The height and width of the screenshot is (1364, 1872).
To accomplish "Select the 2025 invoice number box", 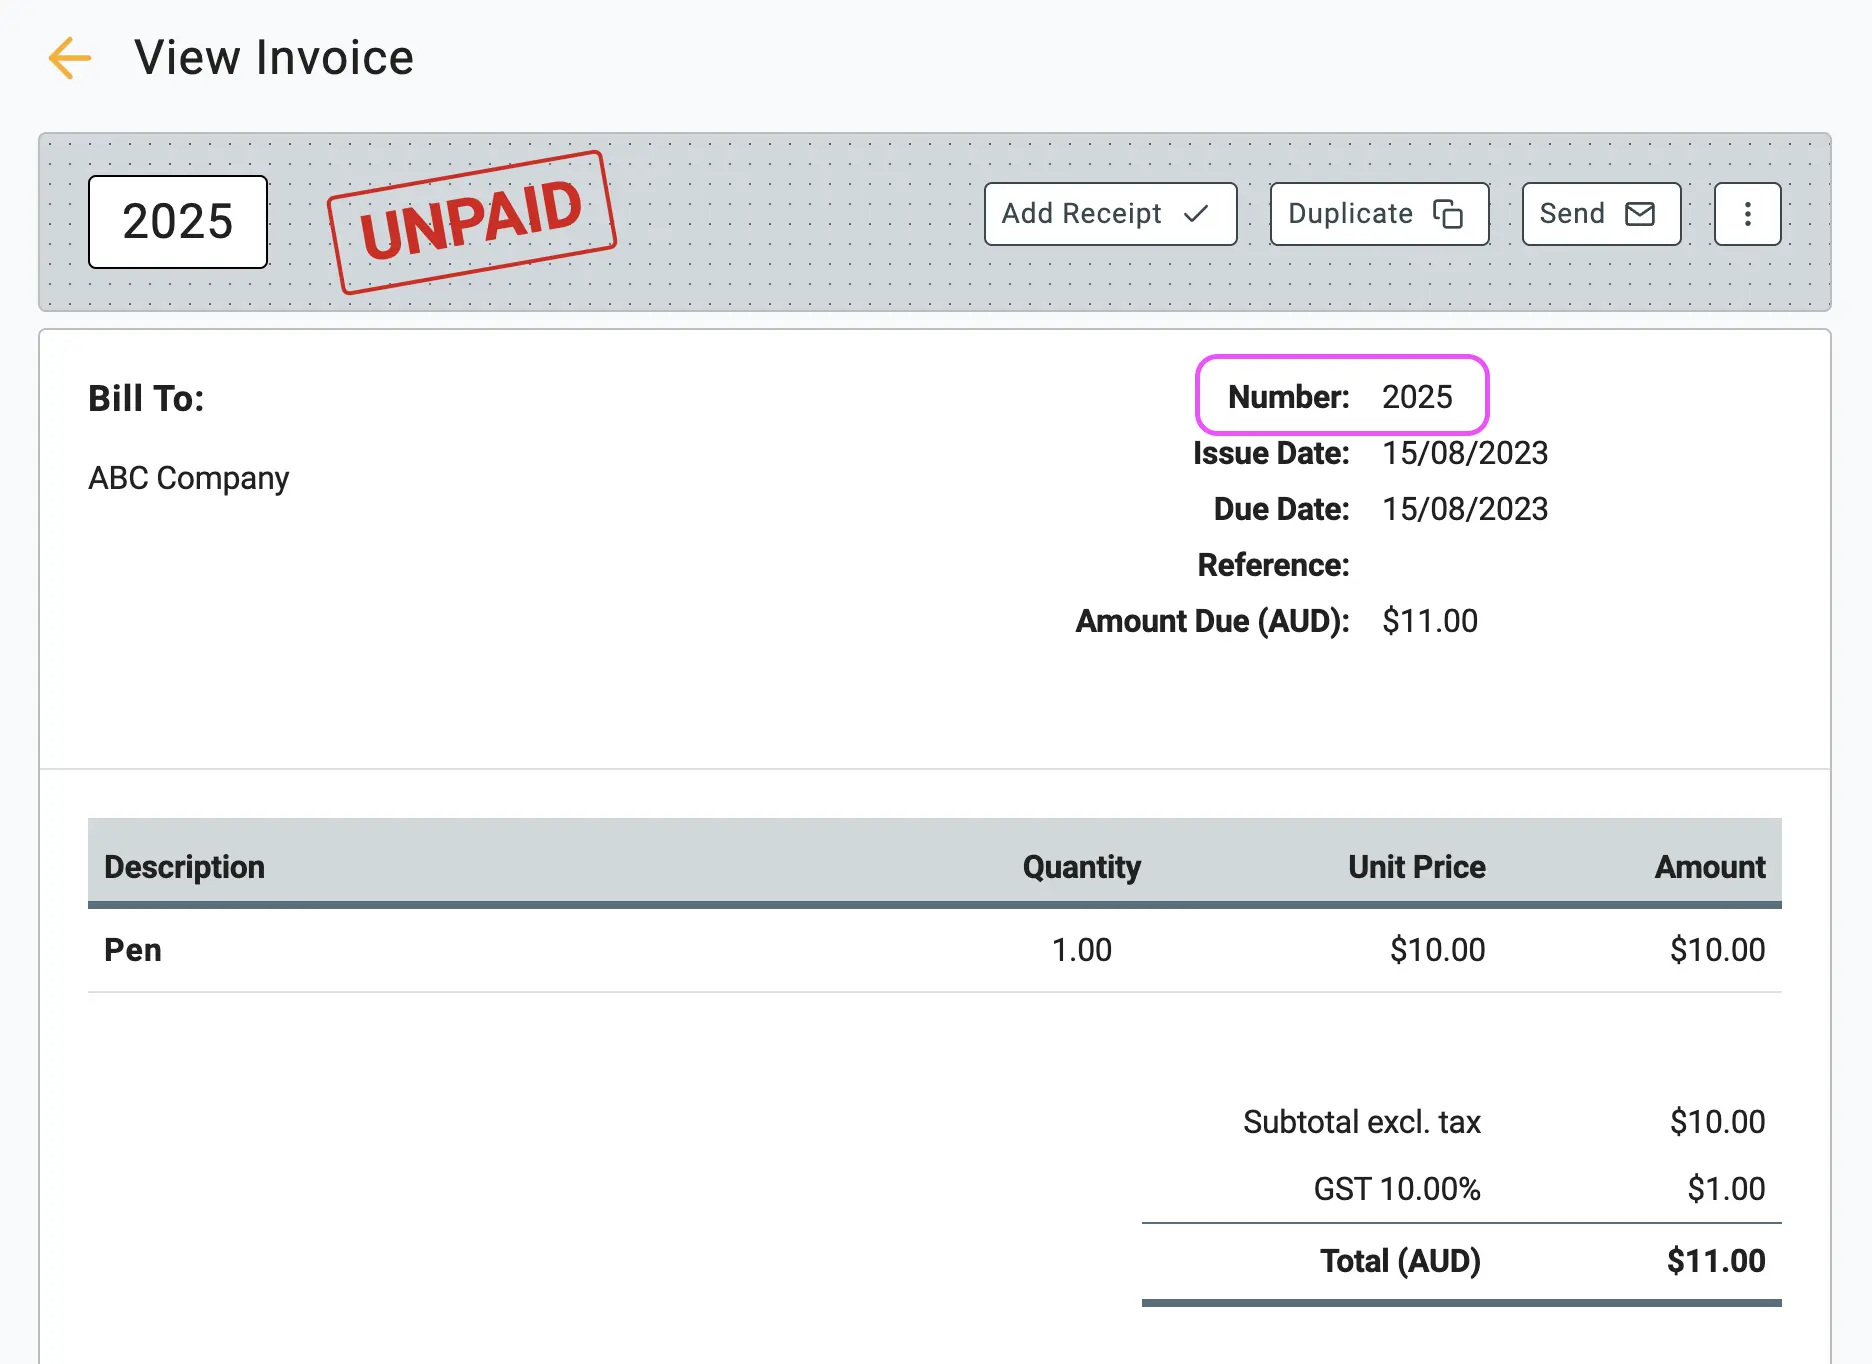I will [178, 222].
